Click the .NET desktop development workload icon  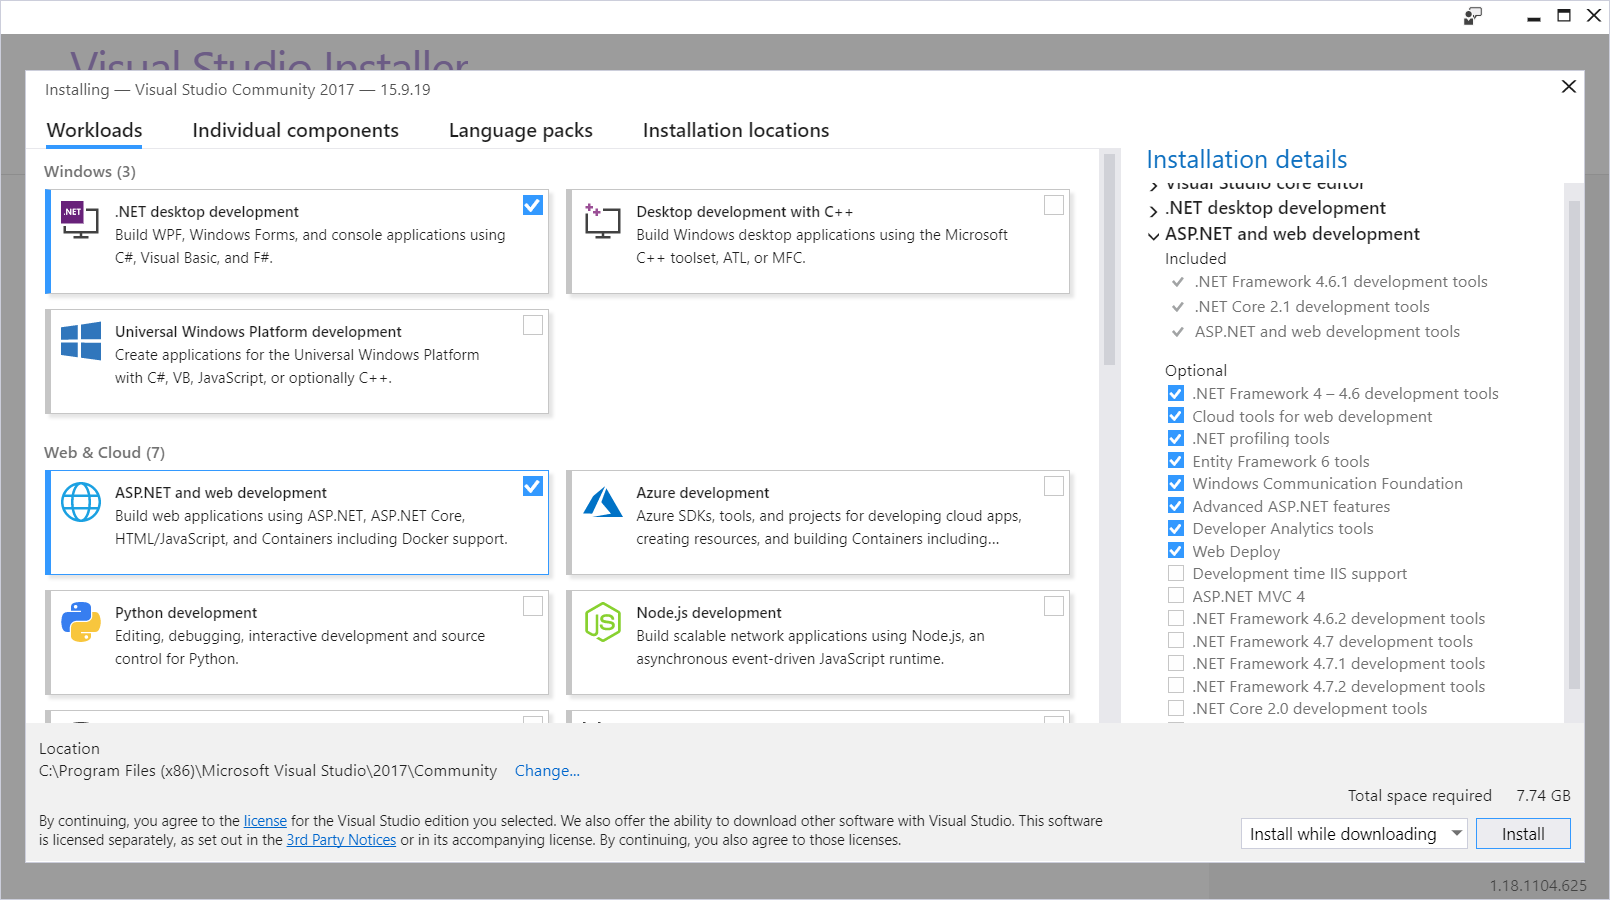point(80,221)
